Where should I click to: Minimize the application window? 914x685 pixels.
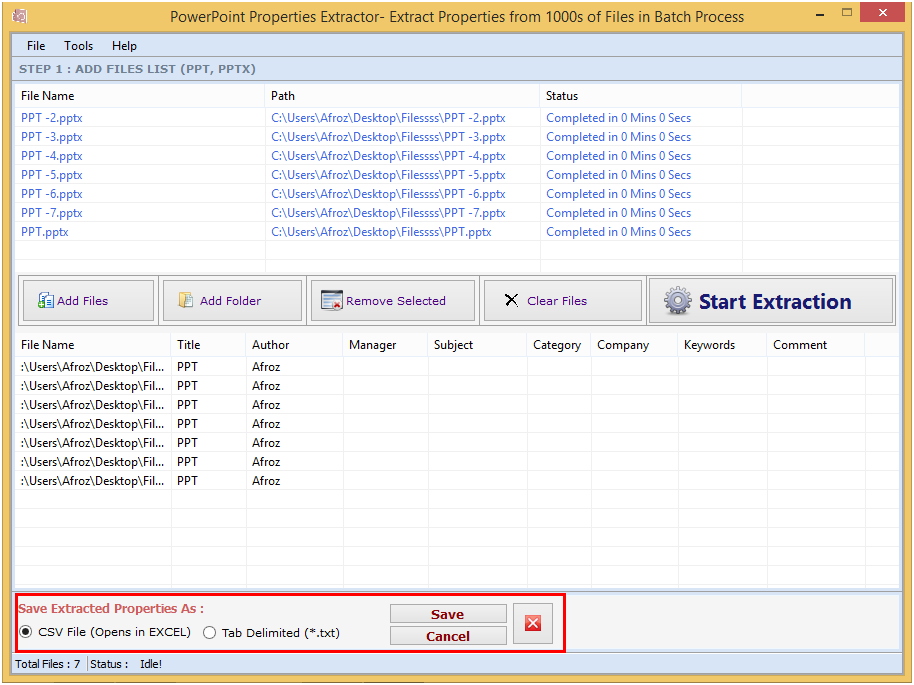pos(820,14)
